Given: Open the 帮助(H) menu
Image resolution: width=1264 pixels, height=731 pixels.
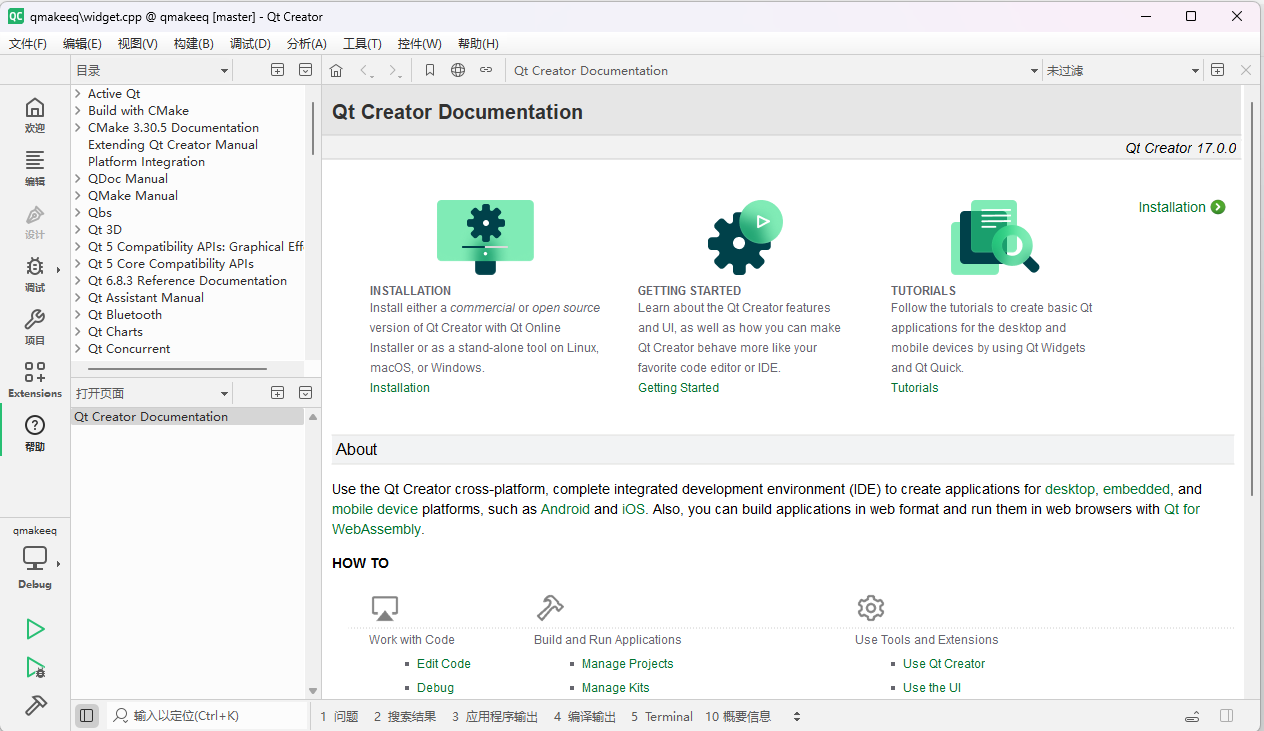Looking at the screenshot, I should pos(478,44).
